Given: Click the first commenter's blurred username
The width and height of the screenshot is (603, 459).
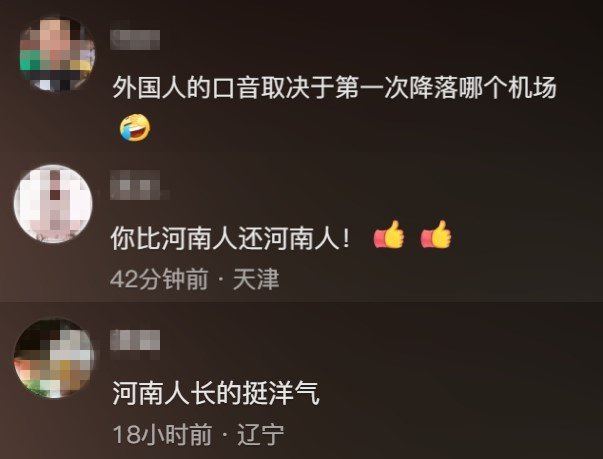Looking at the screenshot, I should click(x=135, y=40).
